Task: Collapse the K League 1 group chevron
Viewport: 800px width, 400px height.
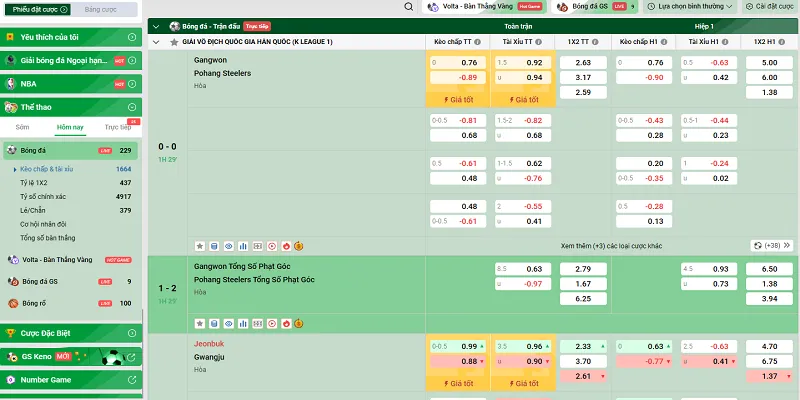Action: pyautogui.click(x=156, y=42)
